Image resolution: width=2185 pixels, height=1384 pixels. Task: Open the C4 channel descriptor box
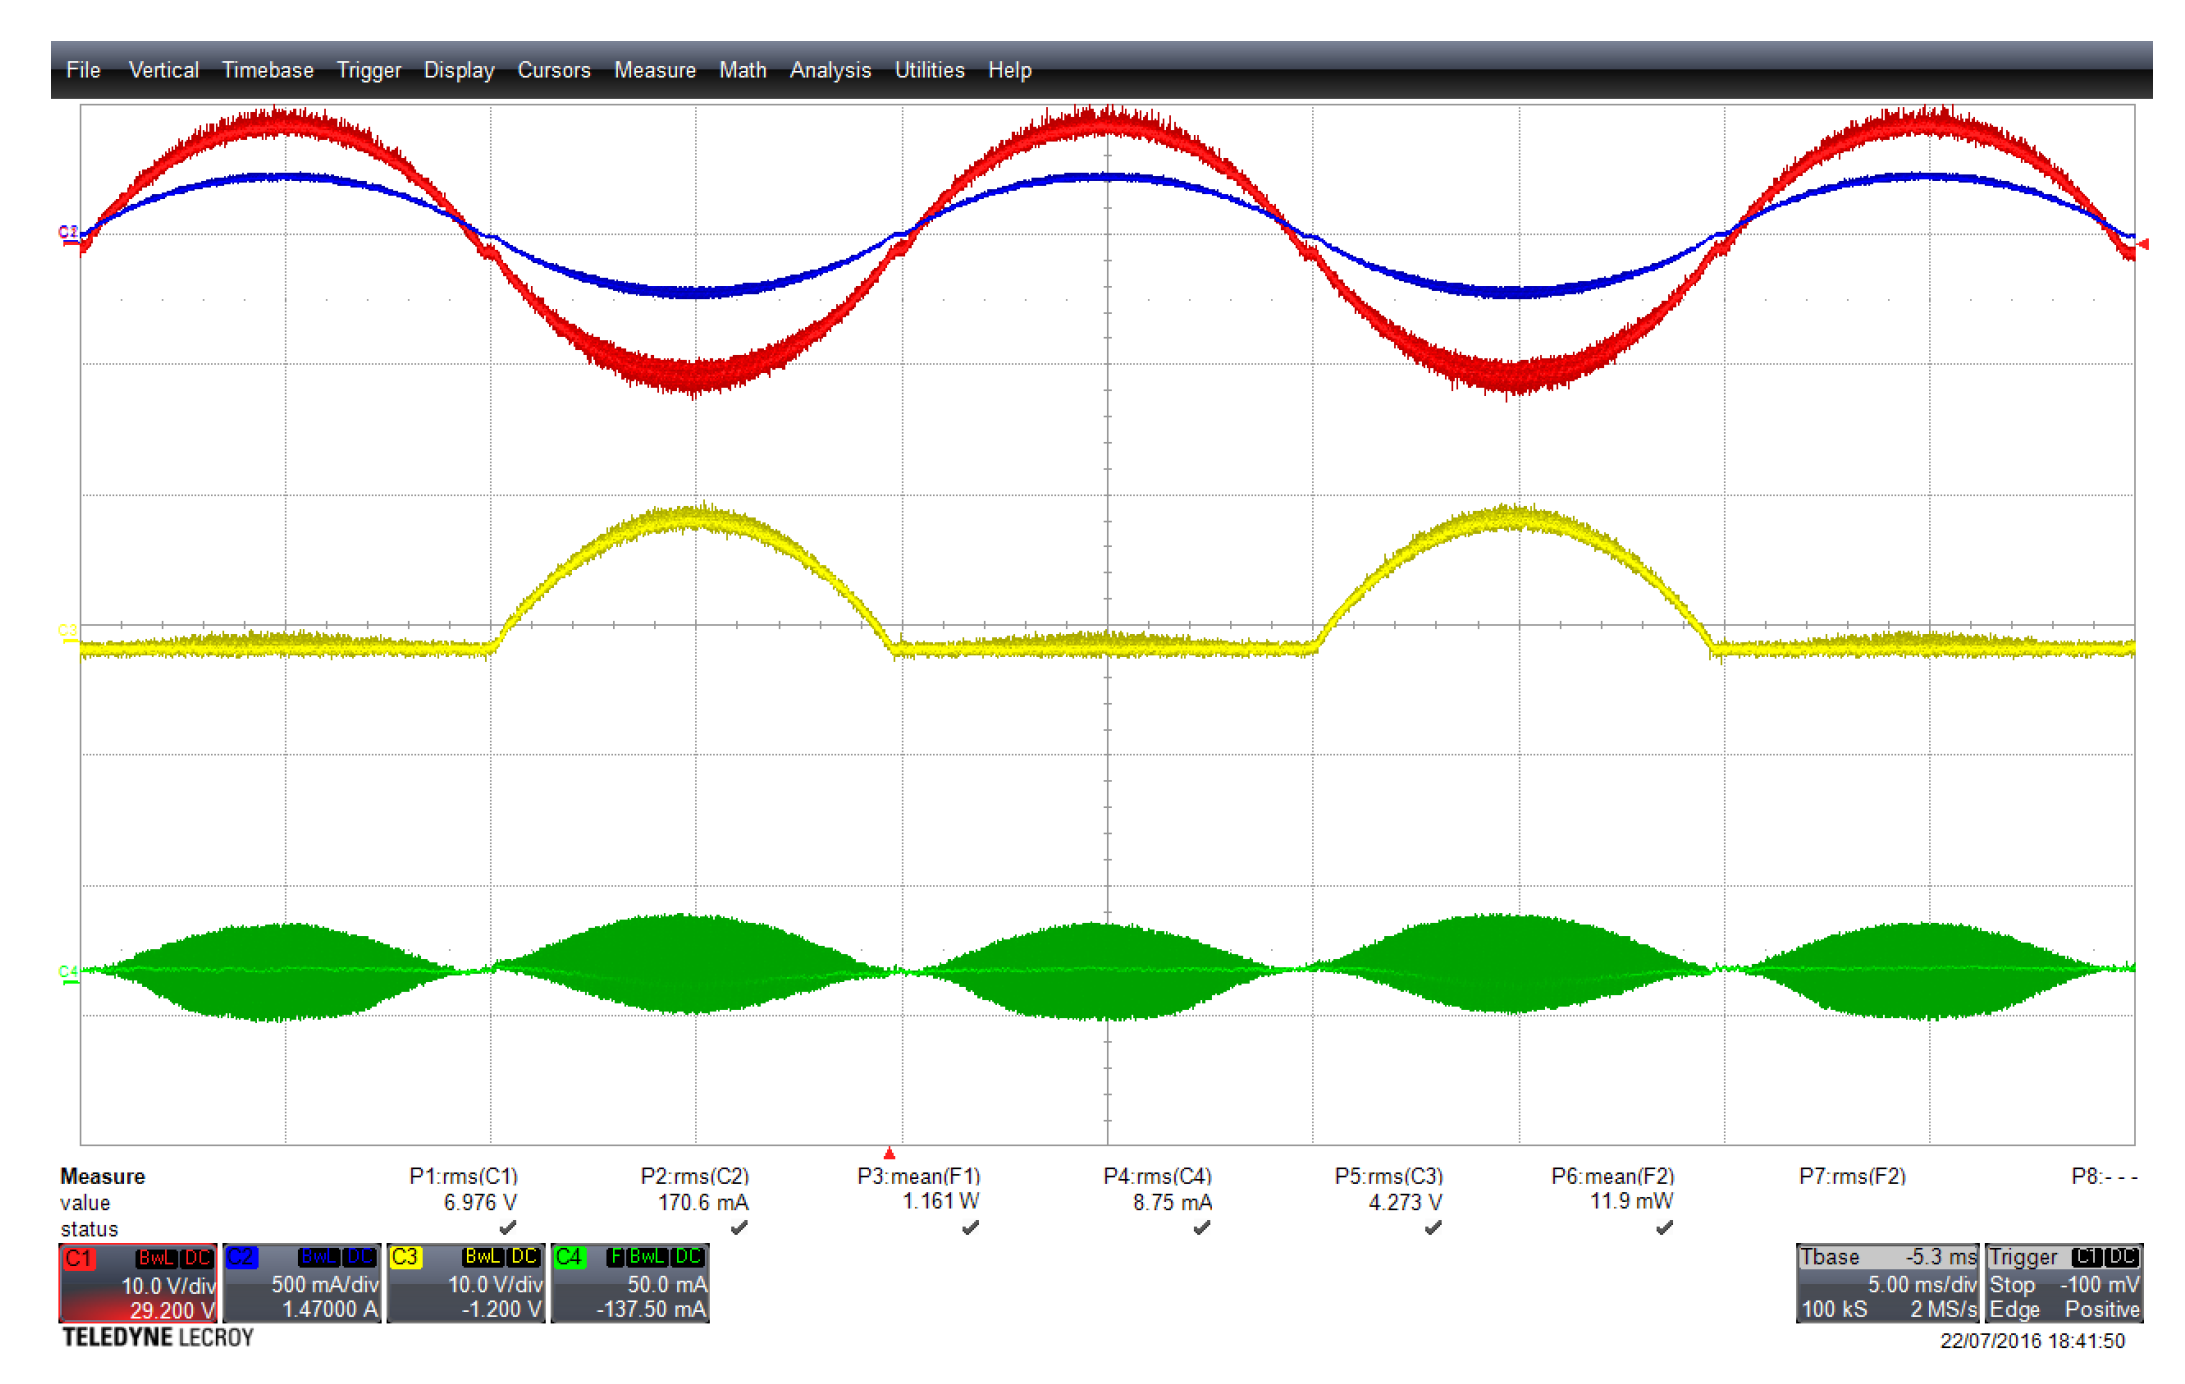pos(629,1283)
